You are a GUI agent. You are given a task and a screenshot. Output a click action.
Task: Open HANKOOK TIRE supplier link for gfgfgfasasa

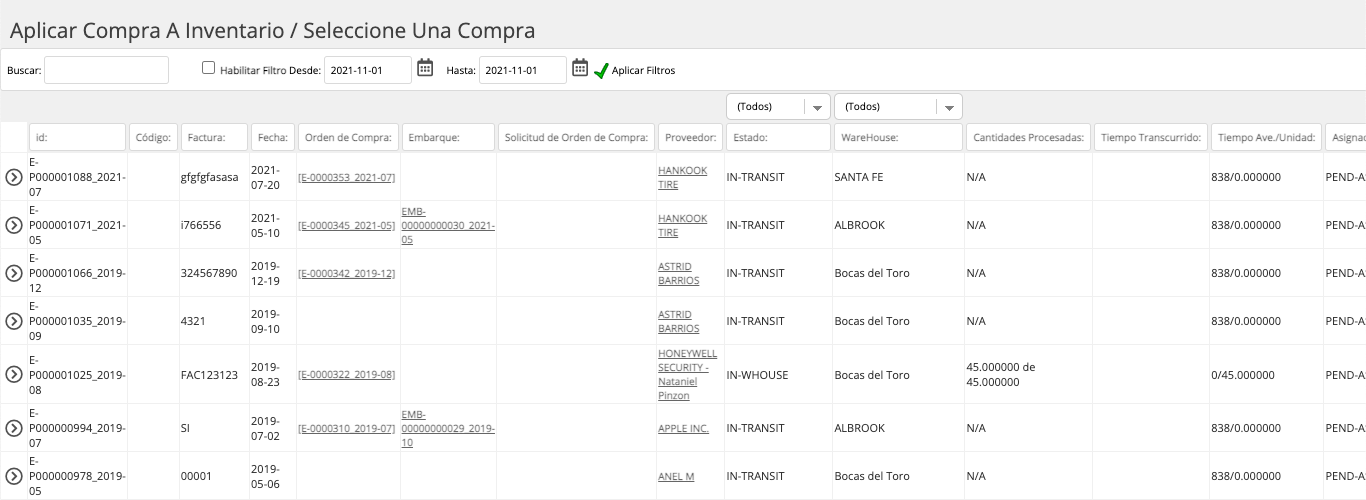click(682, 177)
